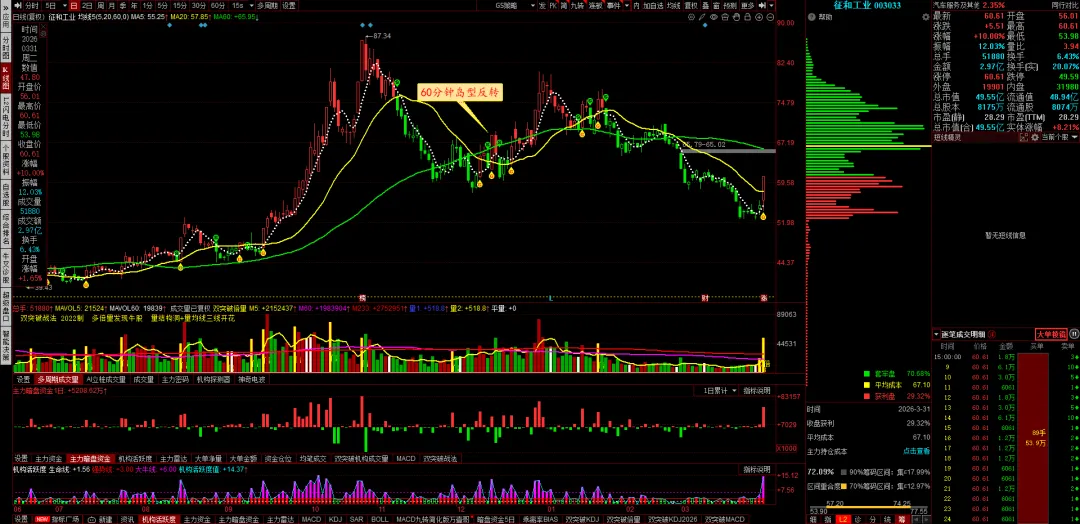Open the 5日 multi-day dropdown arrow

65,5
